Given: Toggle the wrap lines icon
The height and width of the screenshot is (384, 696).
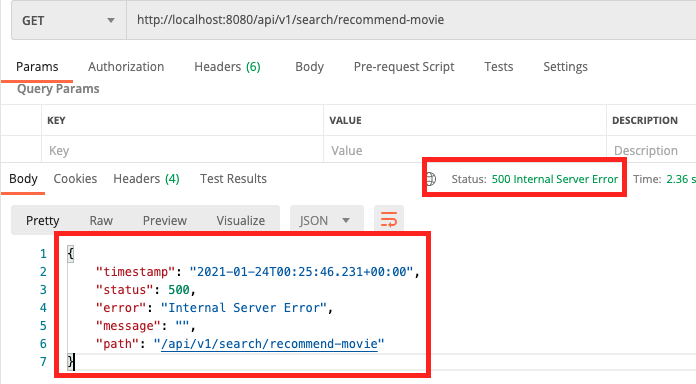Looking at the screenshot, I should pyautogui.click(x=389, y=220).
